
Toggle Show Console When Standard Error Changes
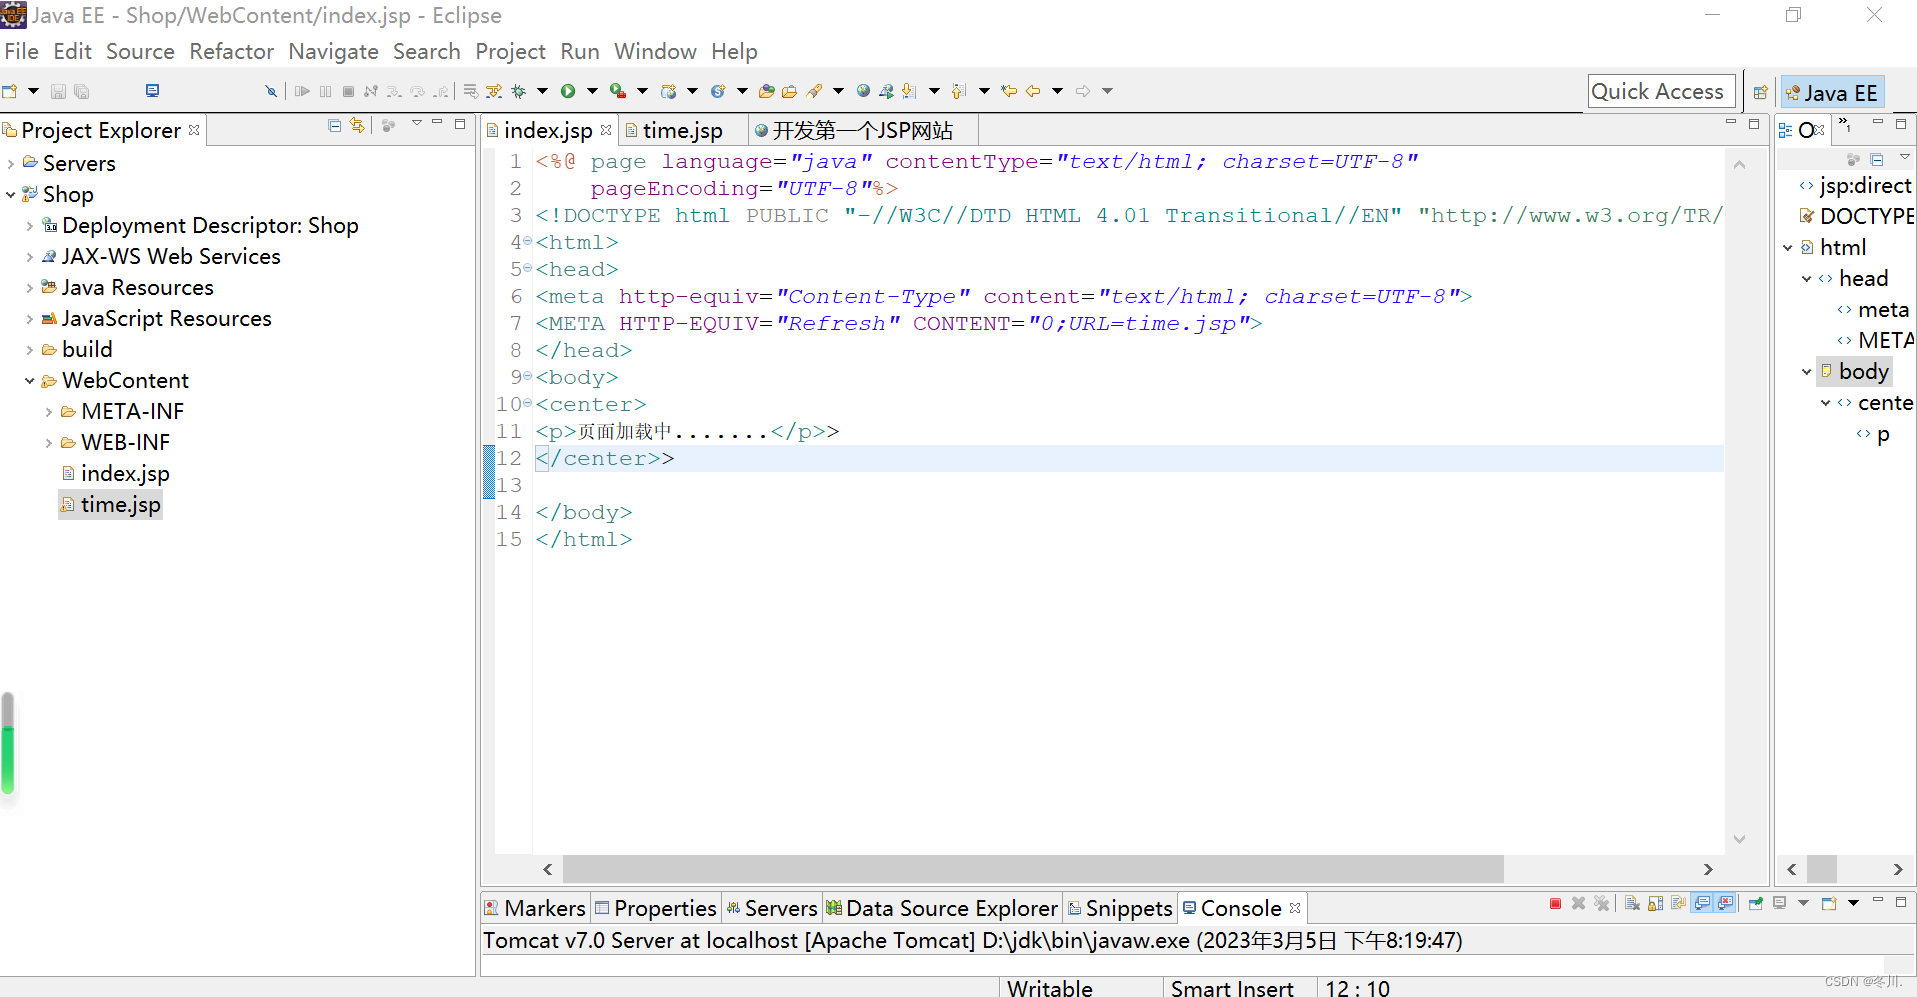[1726, 904]
